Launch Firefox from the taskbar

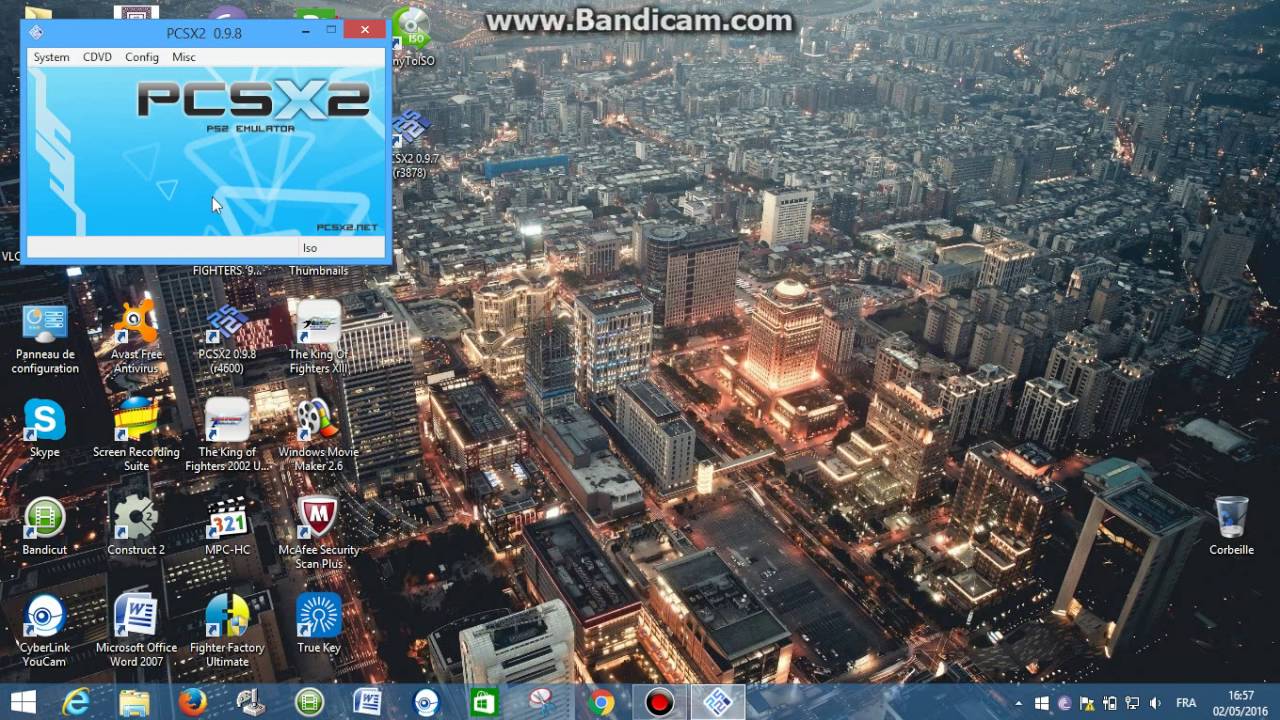coord(192,702)
